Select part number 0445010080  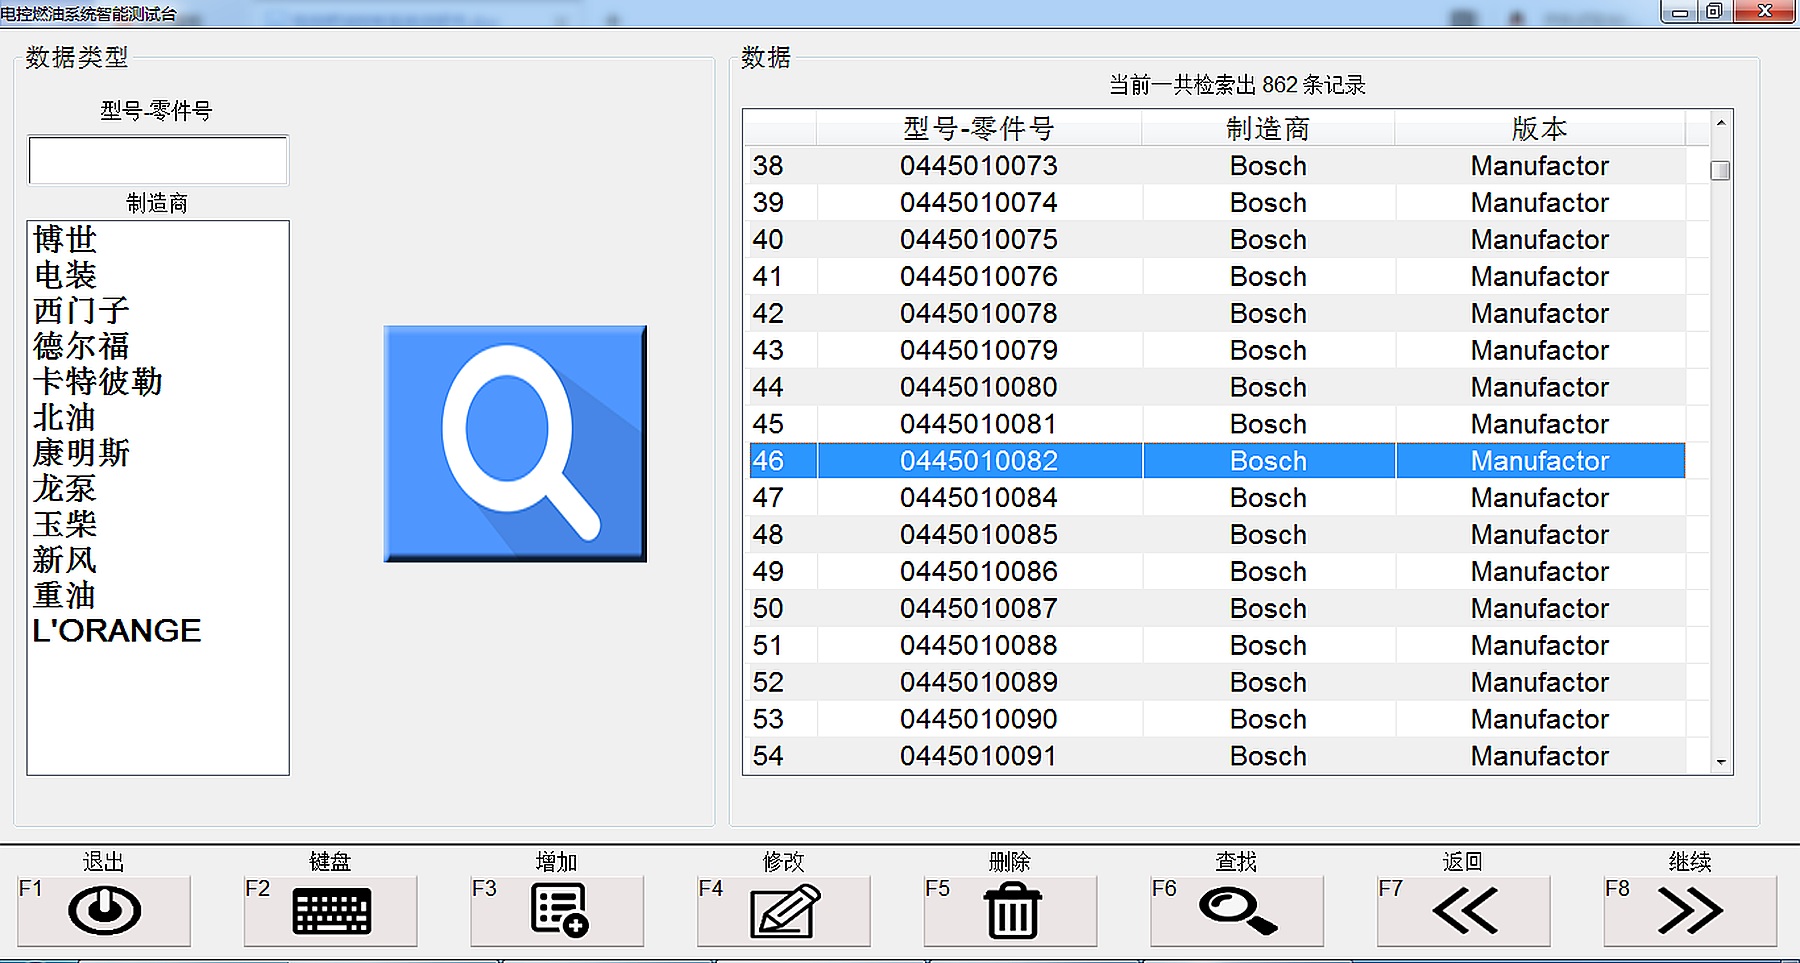click(x=979, y=388)
